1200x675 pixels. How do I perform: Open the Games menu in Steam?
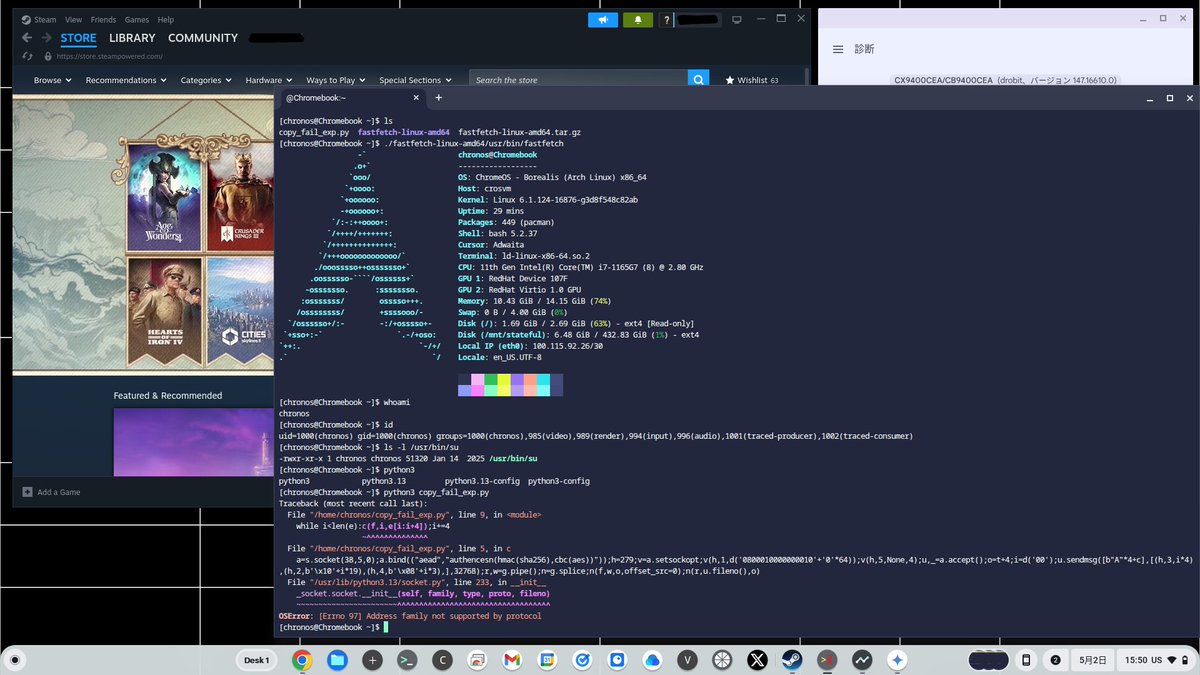(137, 19)
